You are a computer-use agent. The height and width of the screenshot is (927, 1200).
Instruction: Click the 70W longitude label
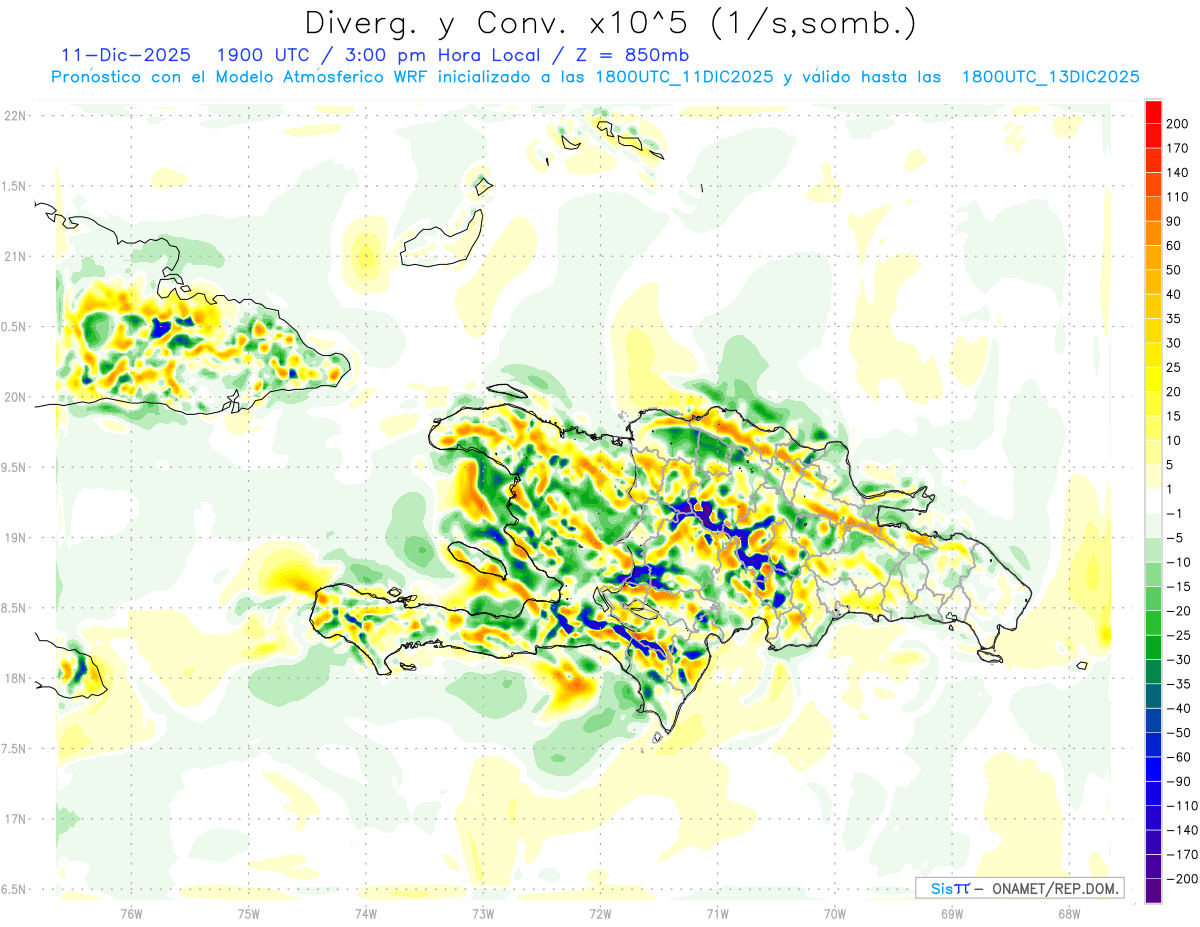click(x=834, y=914)
